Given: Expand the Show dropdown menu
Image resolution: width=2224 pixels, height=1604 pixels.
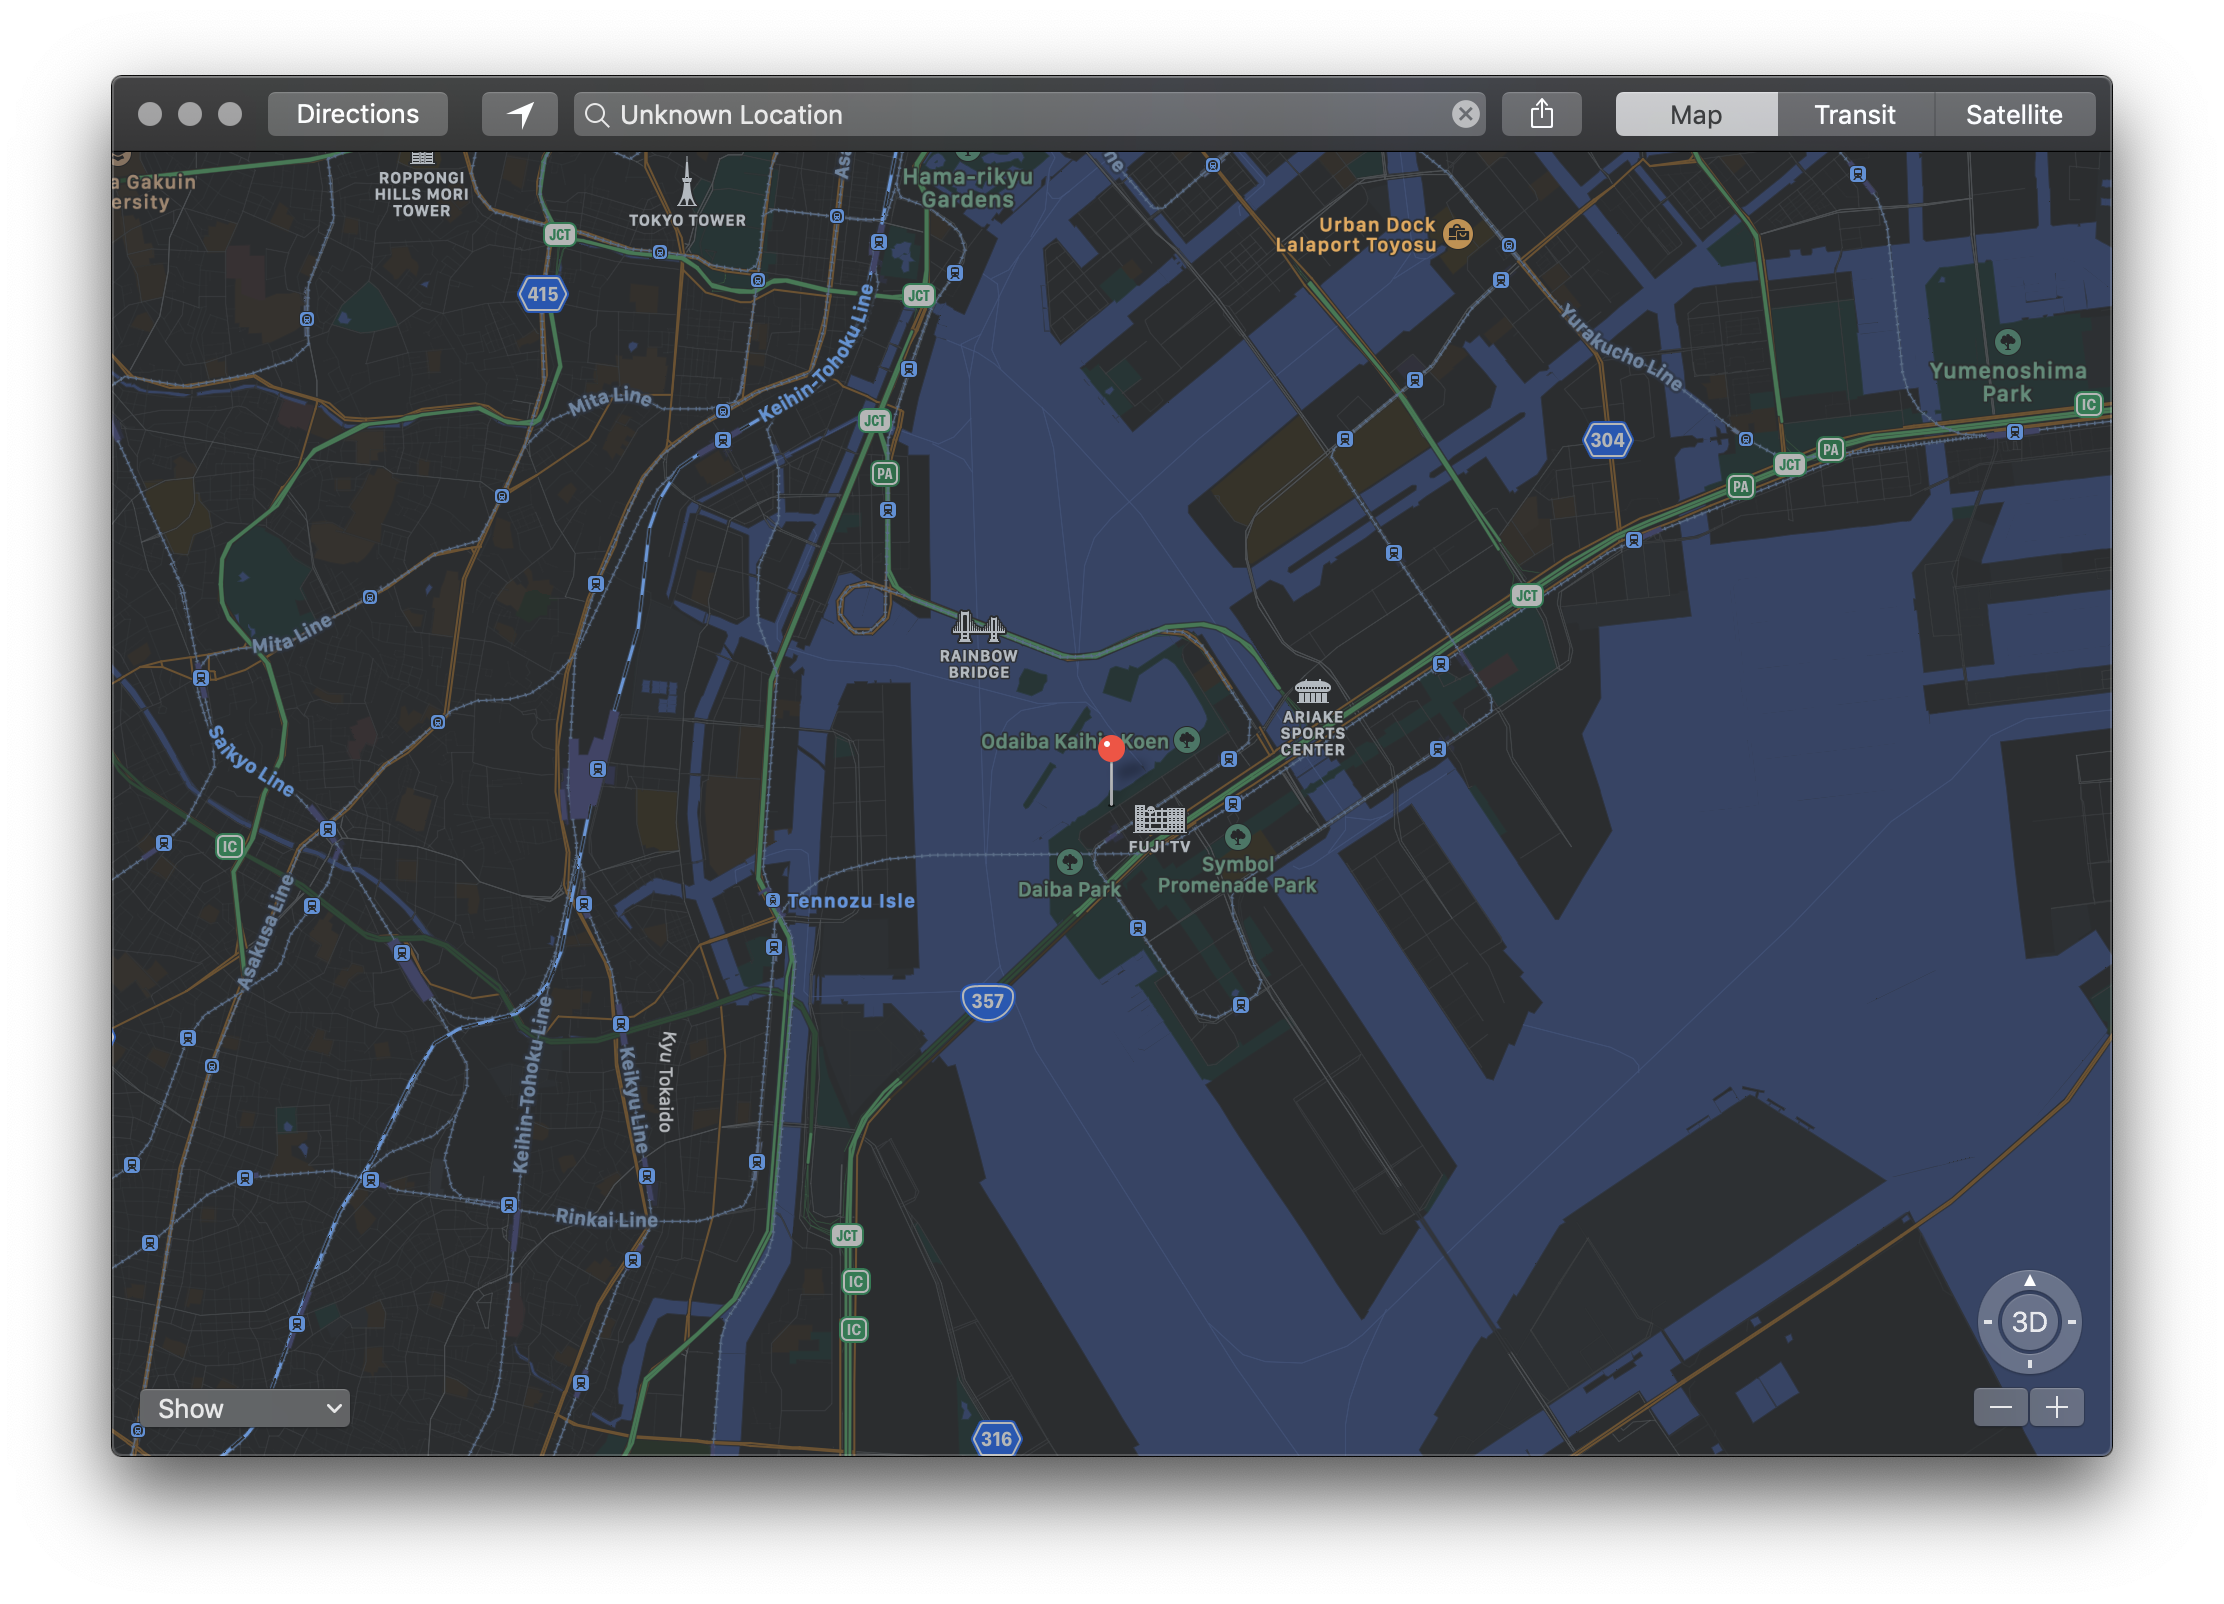Looking at the screenshot, I should pyautogui.click(x=245, y=1408).
